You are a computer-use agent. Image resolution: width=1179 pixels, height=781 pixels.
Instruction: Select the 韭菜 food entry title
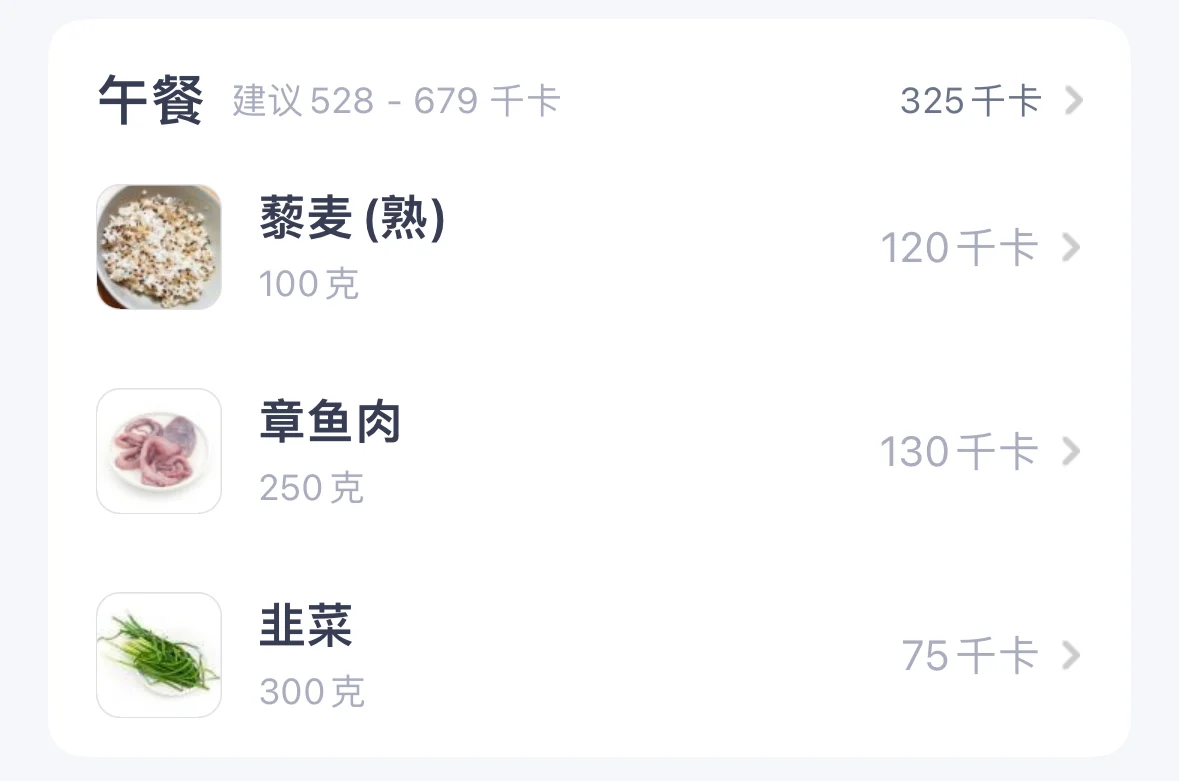coord(306,625)
